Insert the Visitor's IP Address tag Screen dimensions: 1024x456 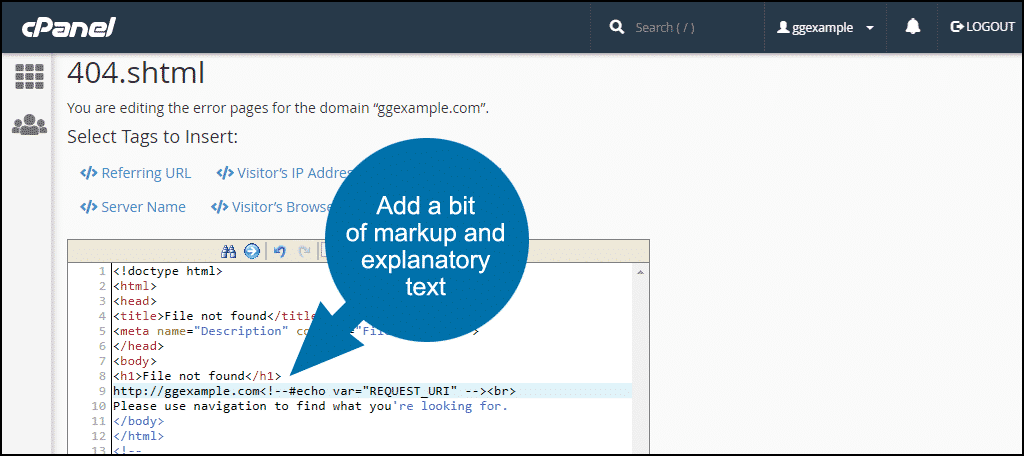[x=285, y=173]
